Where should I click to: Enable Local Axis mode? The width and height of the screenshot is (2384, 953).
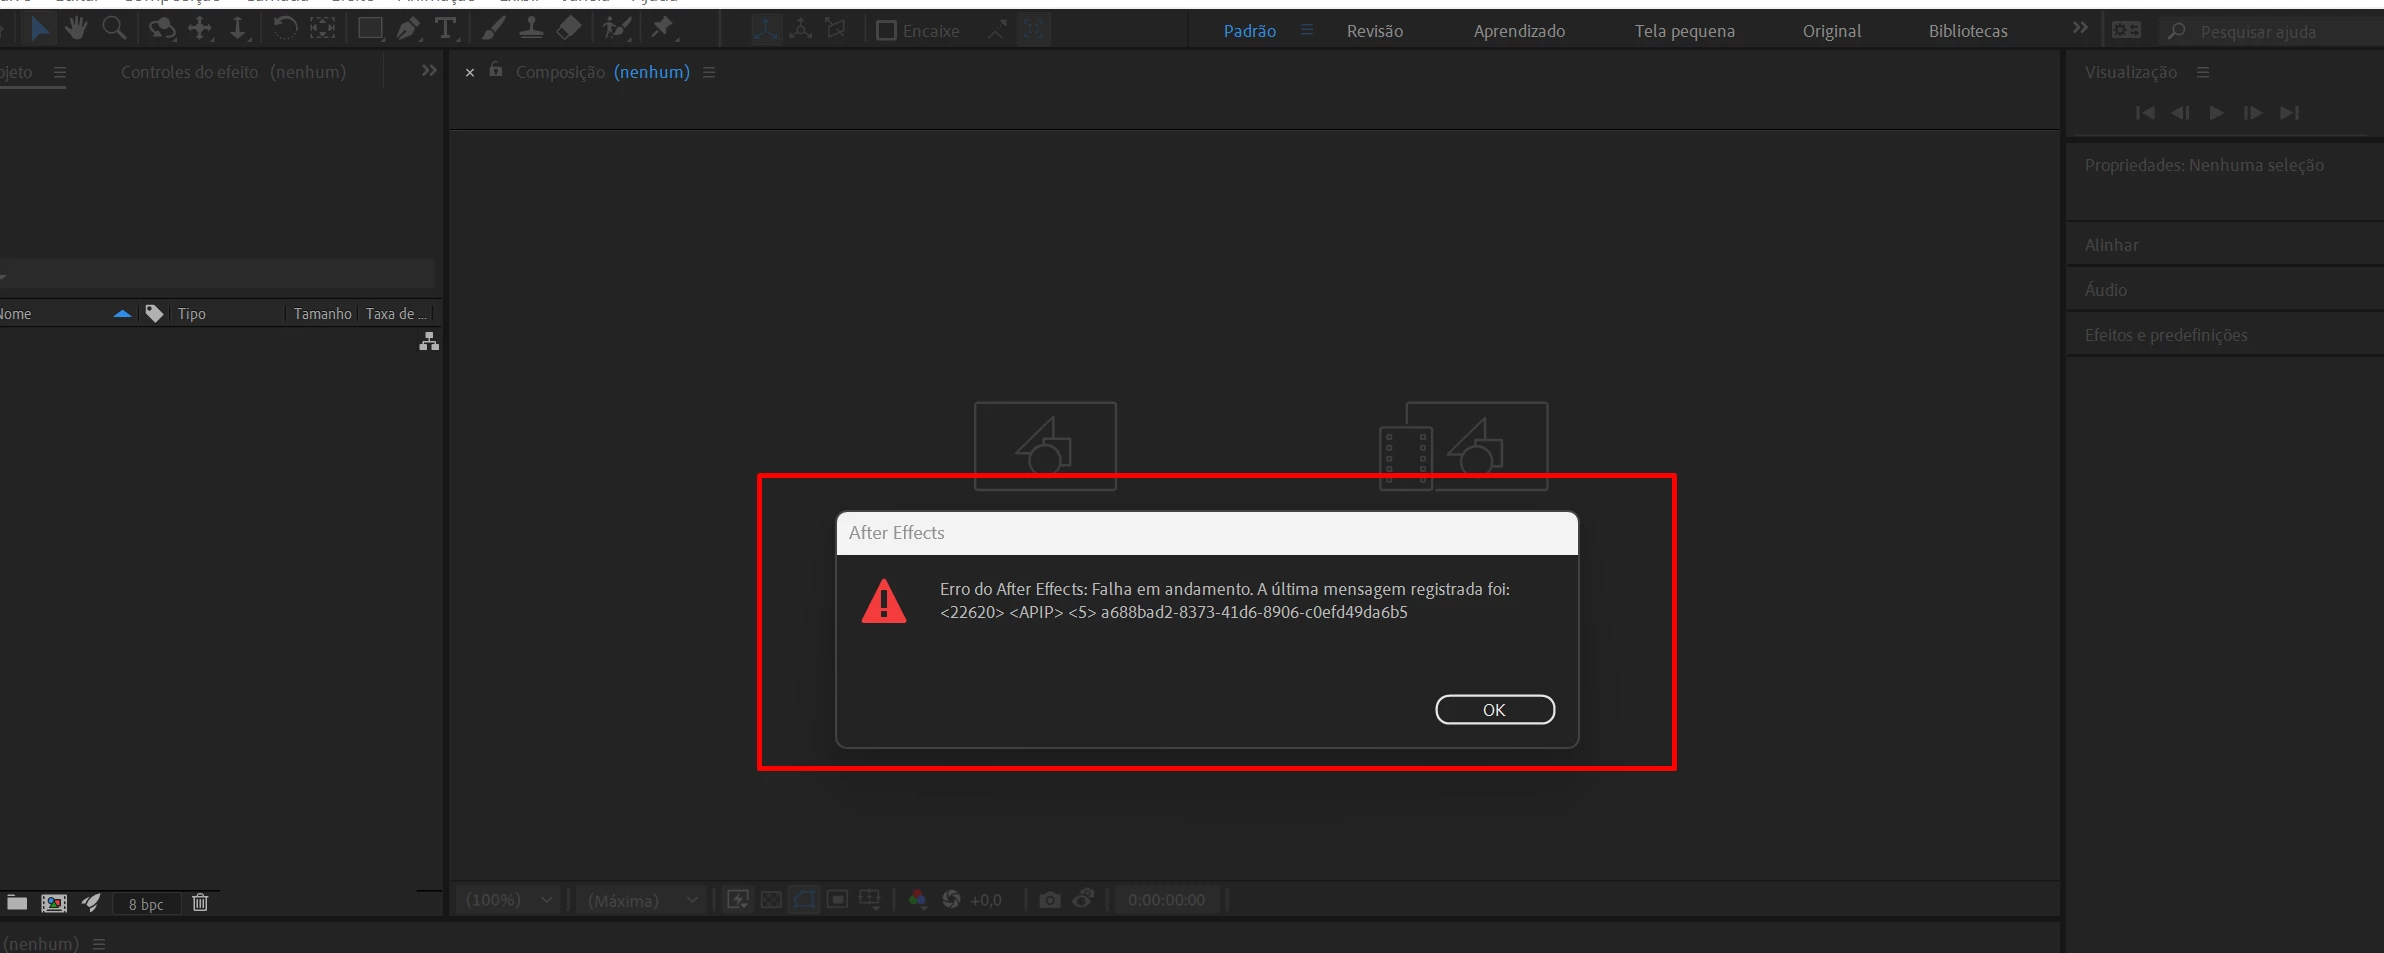point(765,30)
